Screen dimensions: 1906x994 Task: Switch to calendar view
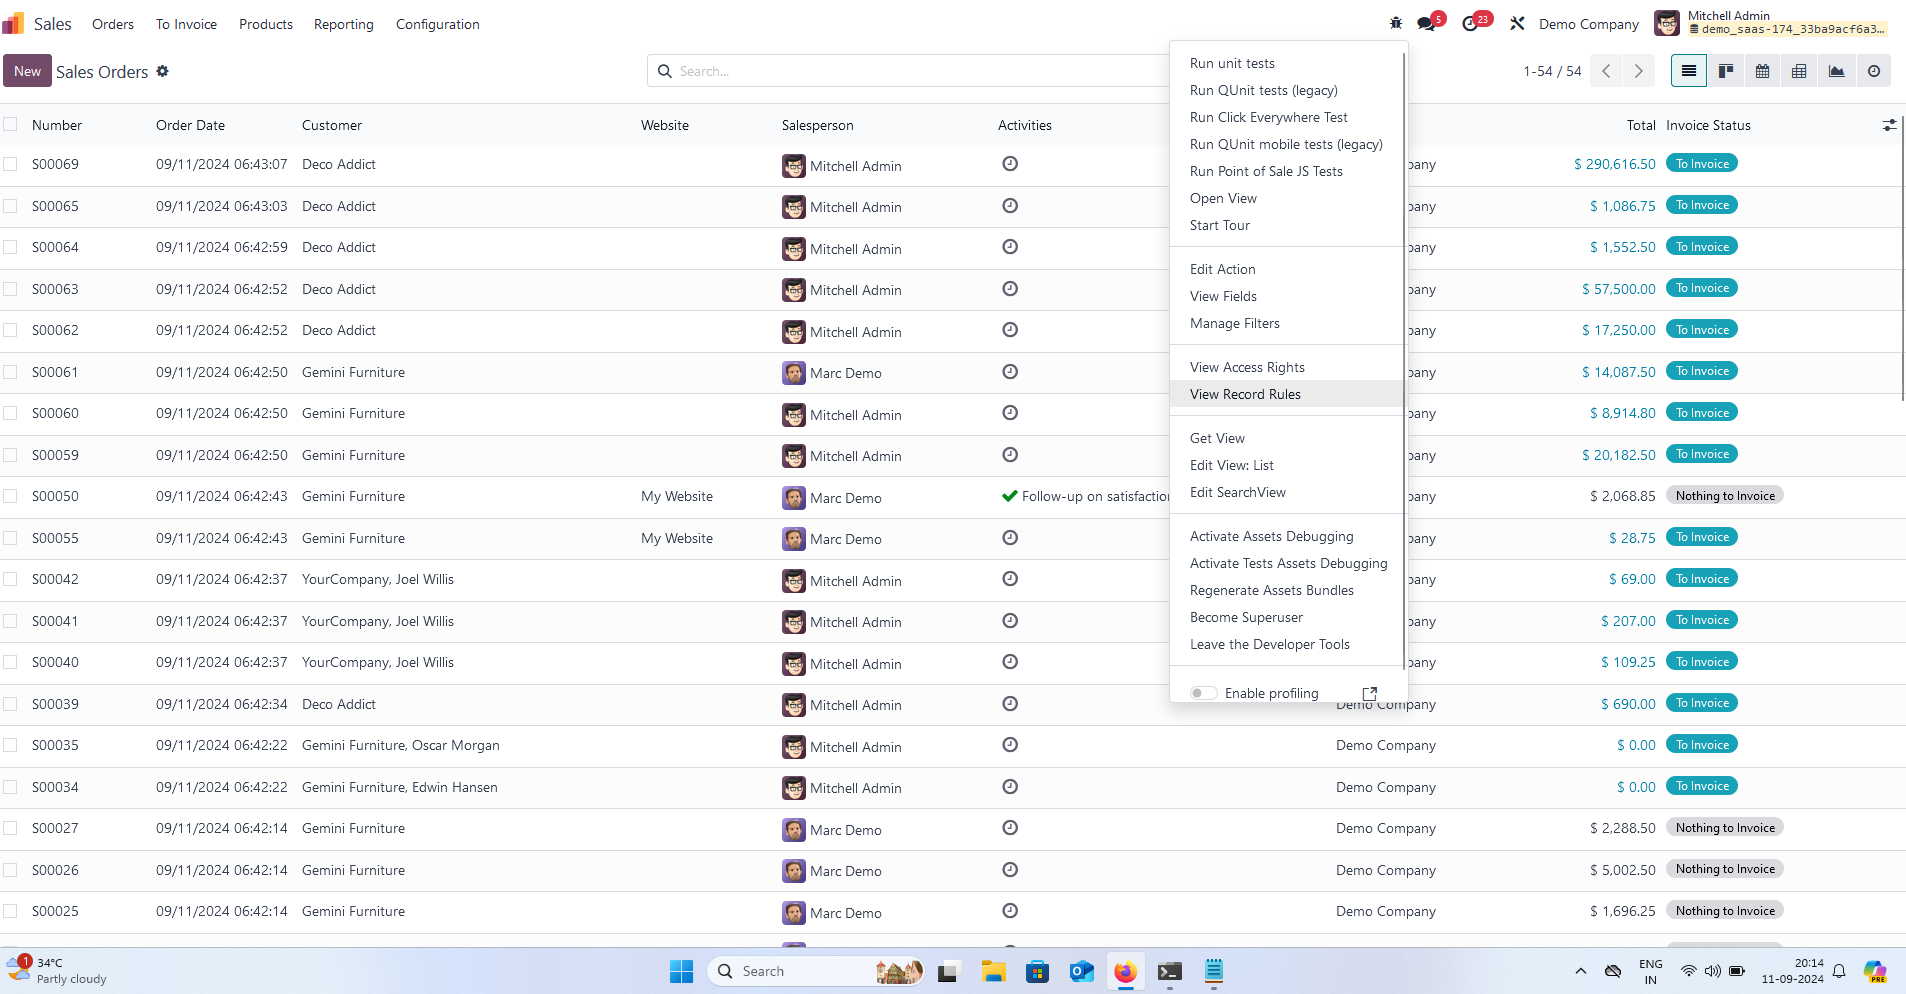pos(1763,71)
